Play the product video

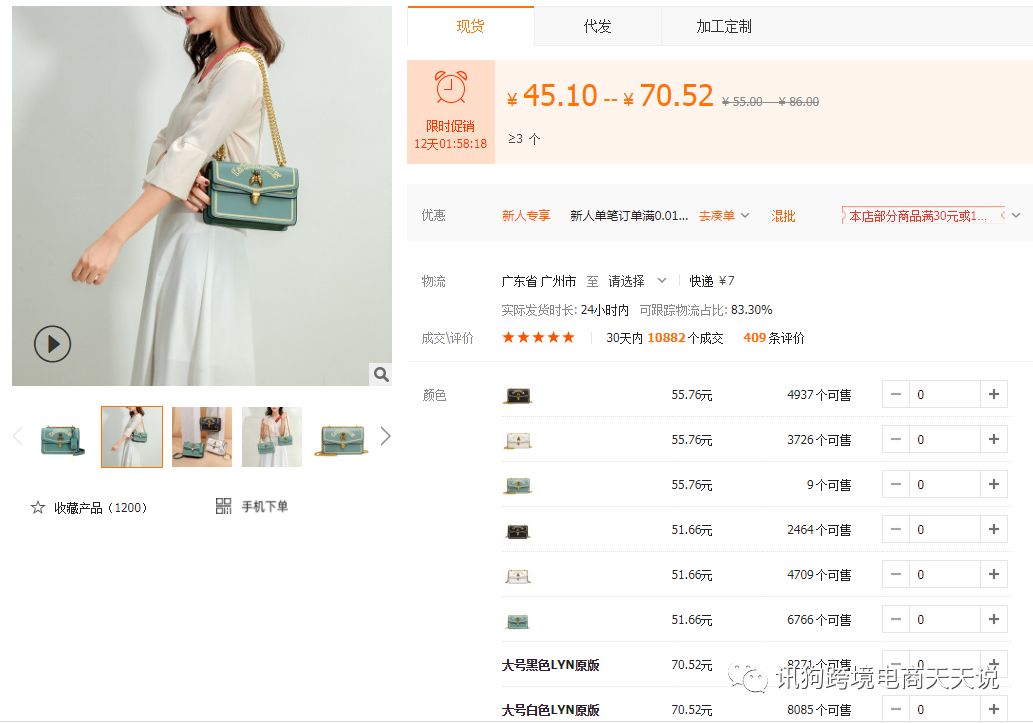[52, 343]
